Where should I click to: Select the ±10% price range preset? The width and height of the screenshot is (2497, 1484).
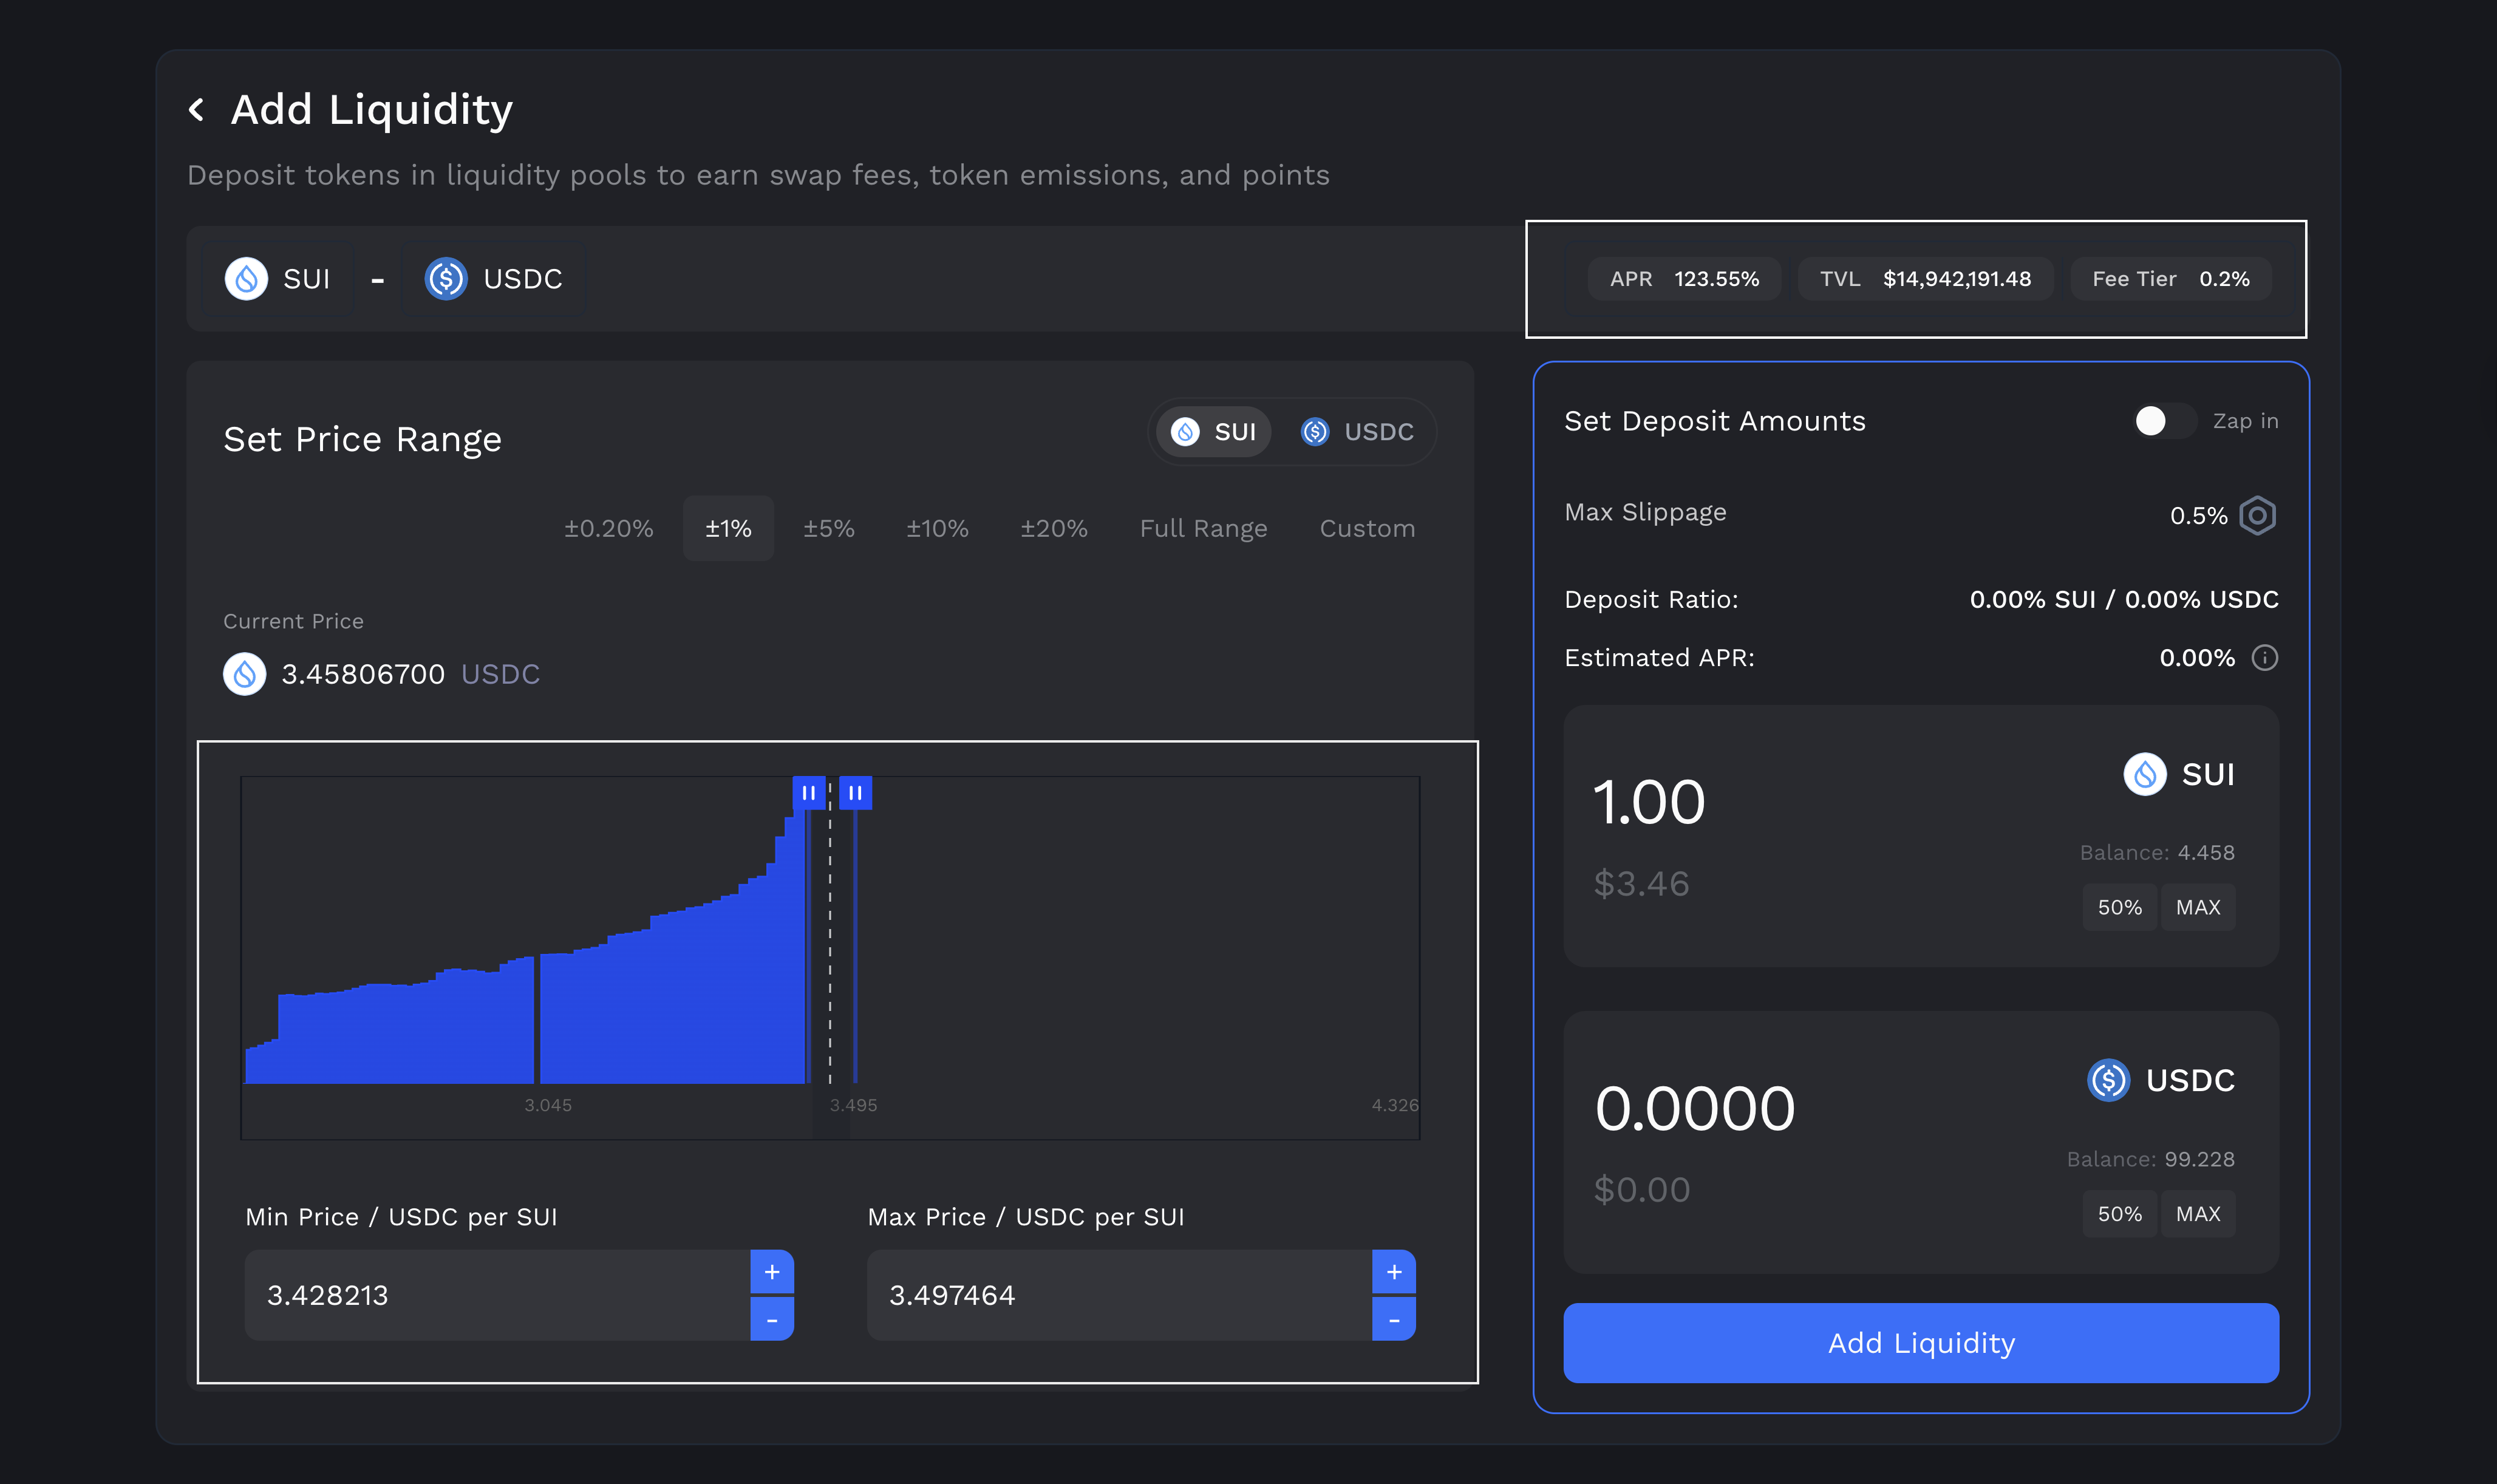point(937,528)
